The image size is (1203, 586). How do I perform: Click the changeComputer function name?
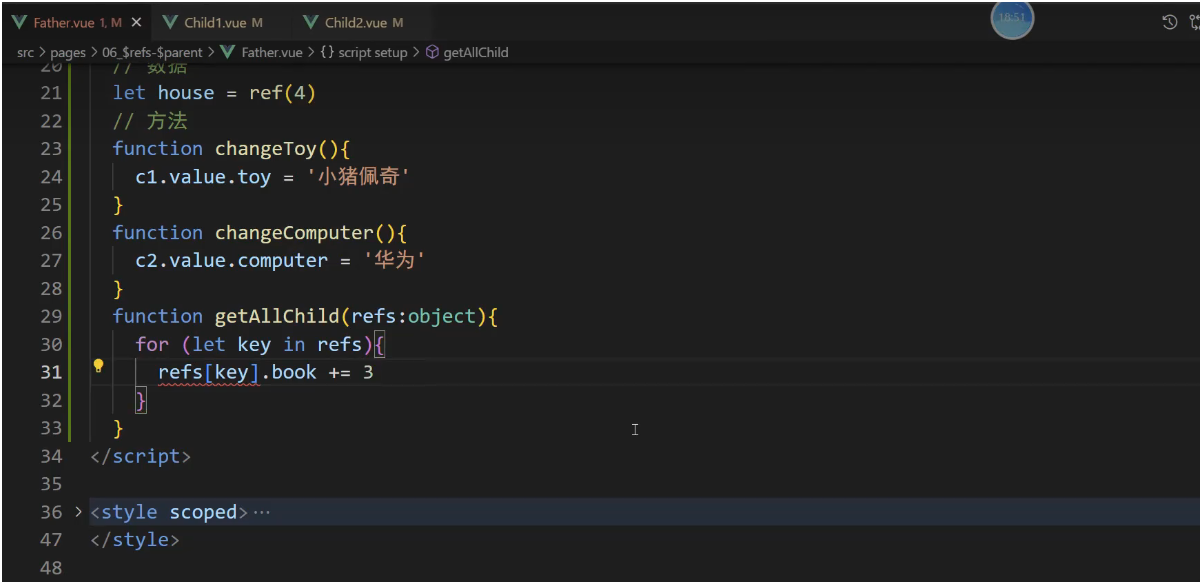click(x=294, y=233)
